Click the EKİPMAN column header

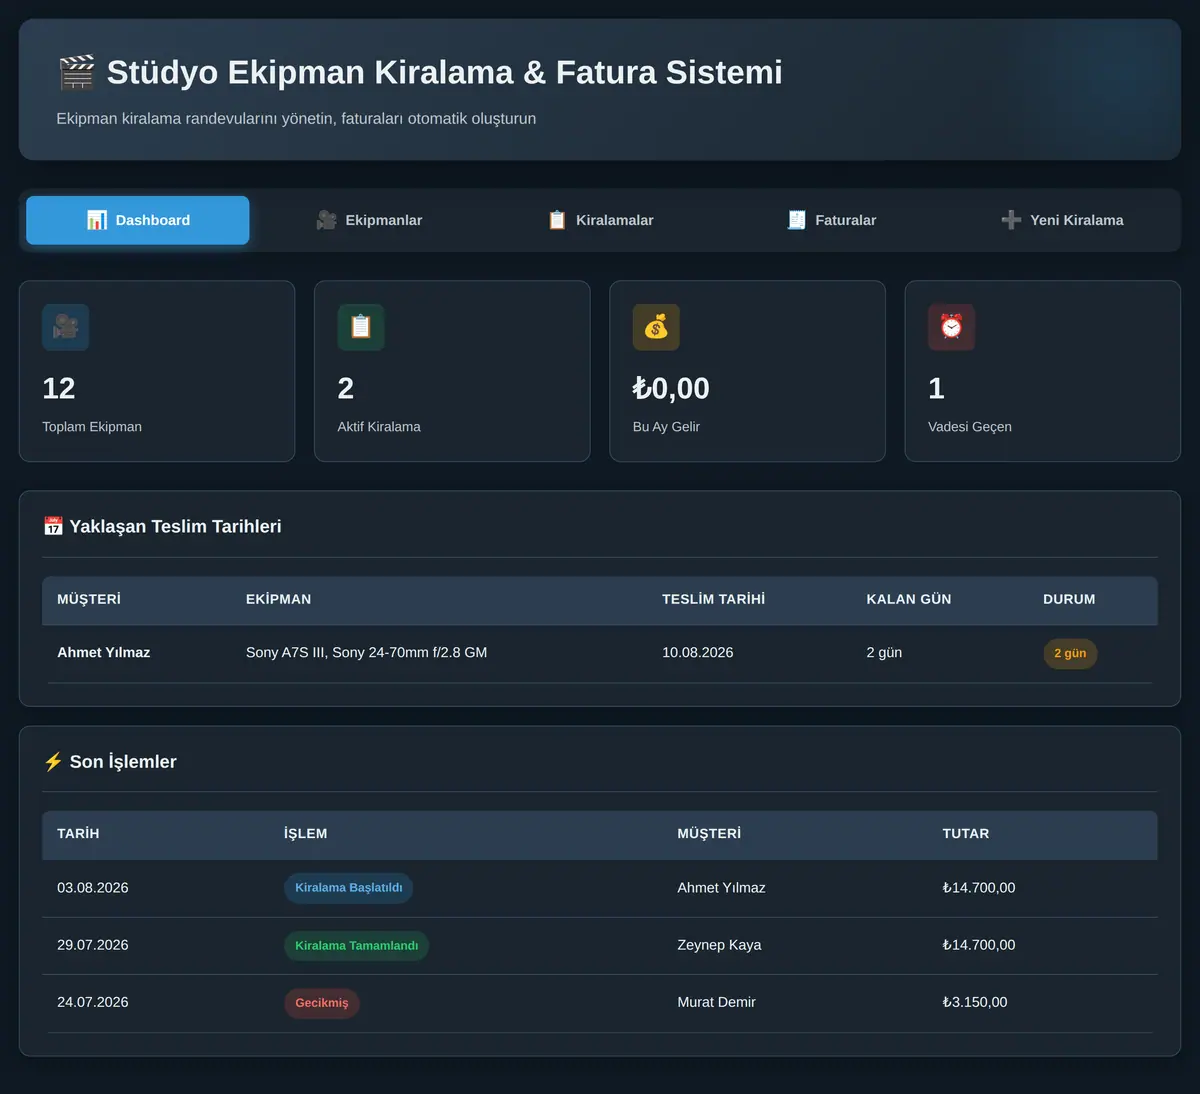pyautogui.click(x=279, y=599)
